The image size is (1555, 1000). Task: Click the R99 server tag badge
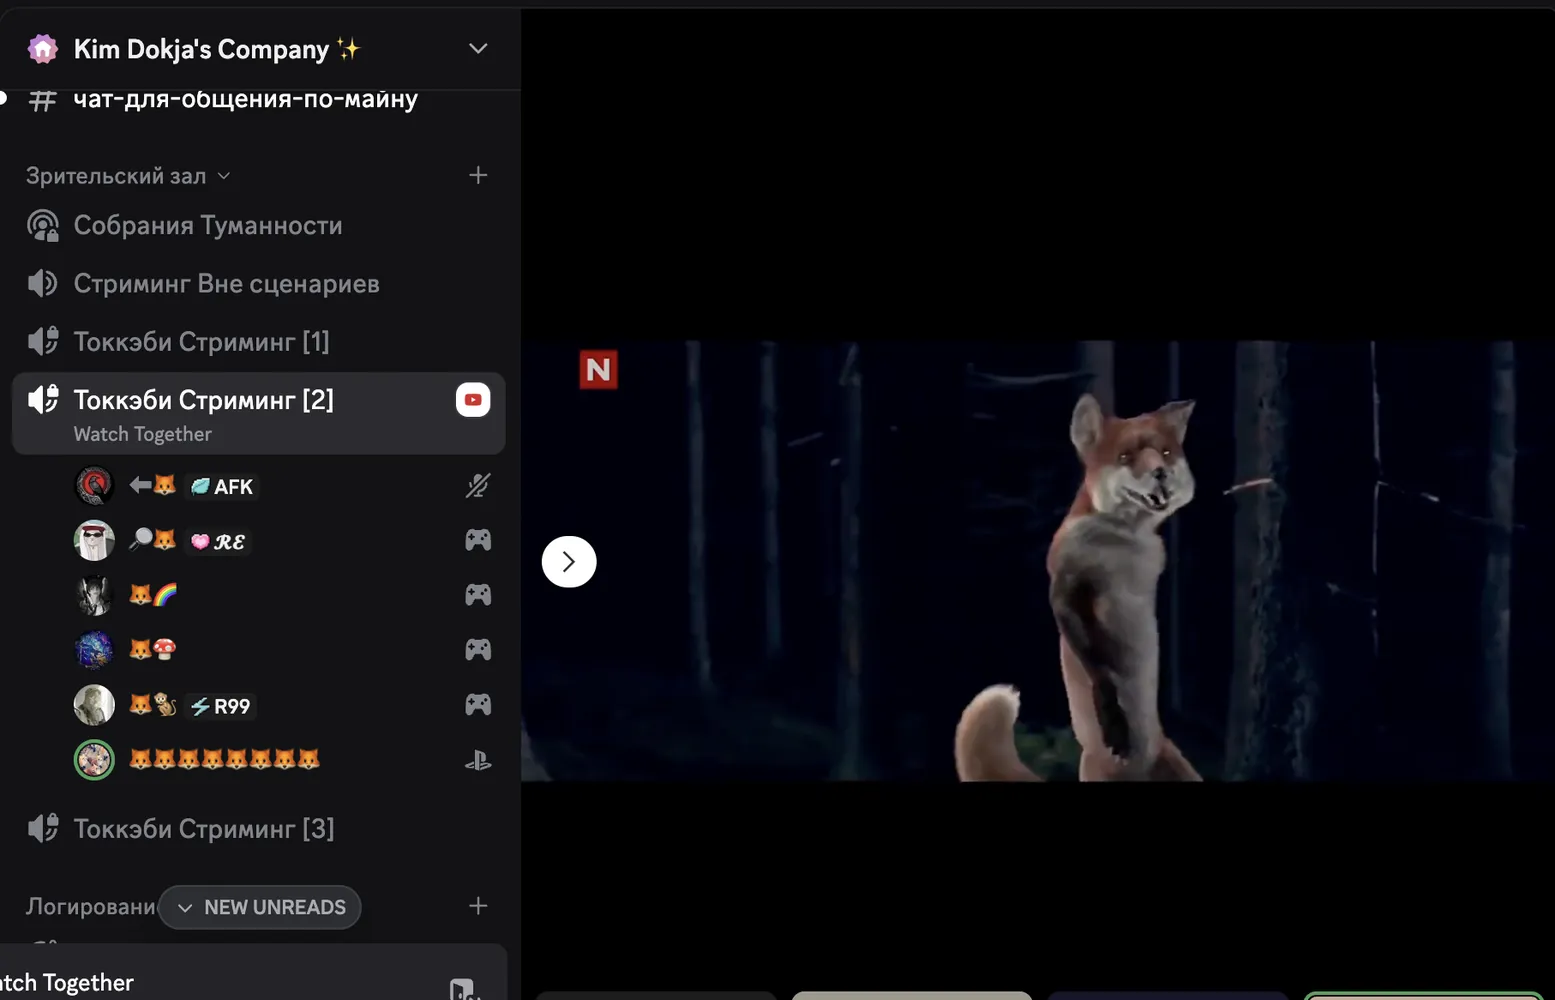pos(221,706)
